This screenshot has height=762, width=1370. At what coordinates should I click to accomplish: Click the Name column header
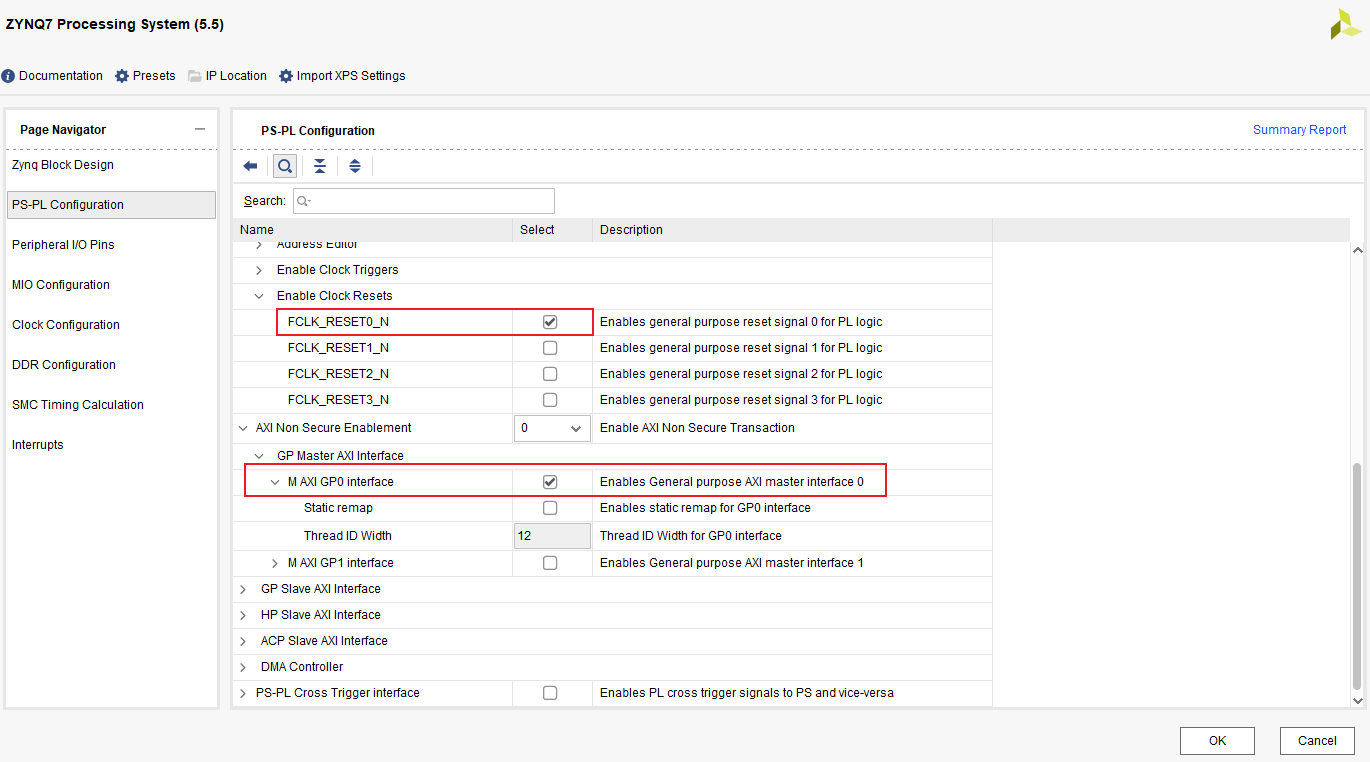point(372,230)
